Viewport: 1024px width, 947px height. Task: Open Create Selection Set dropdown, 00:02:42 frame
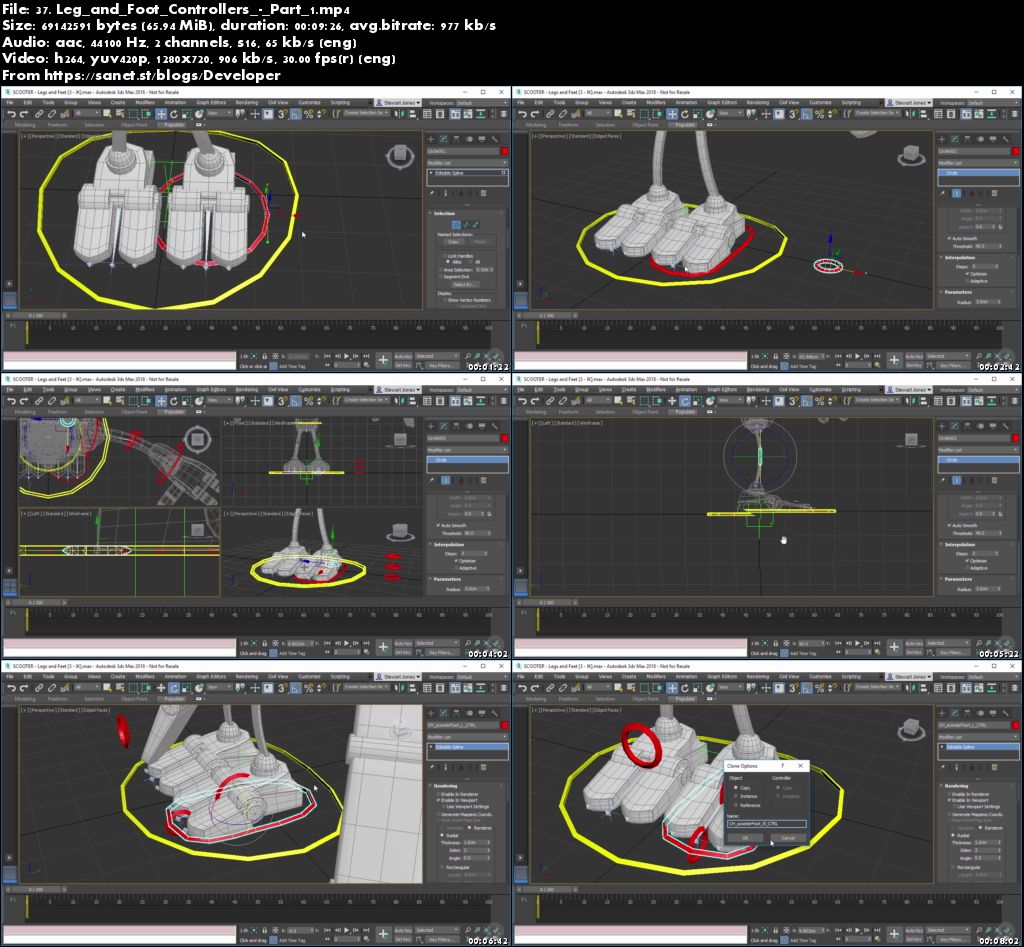coord(878,113)
